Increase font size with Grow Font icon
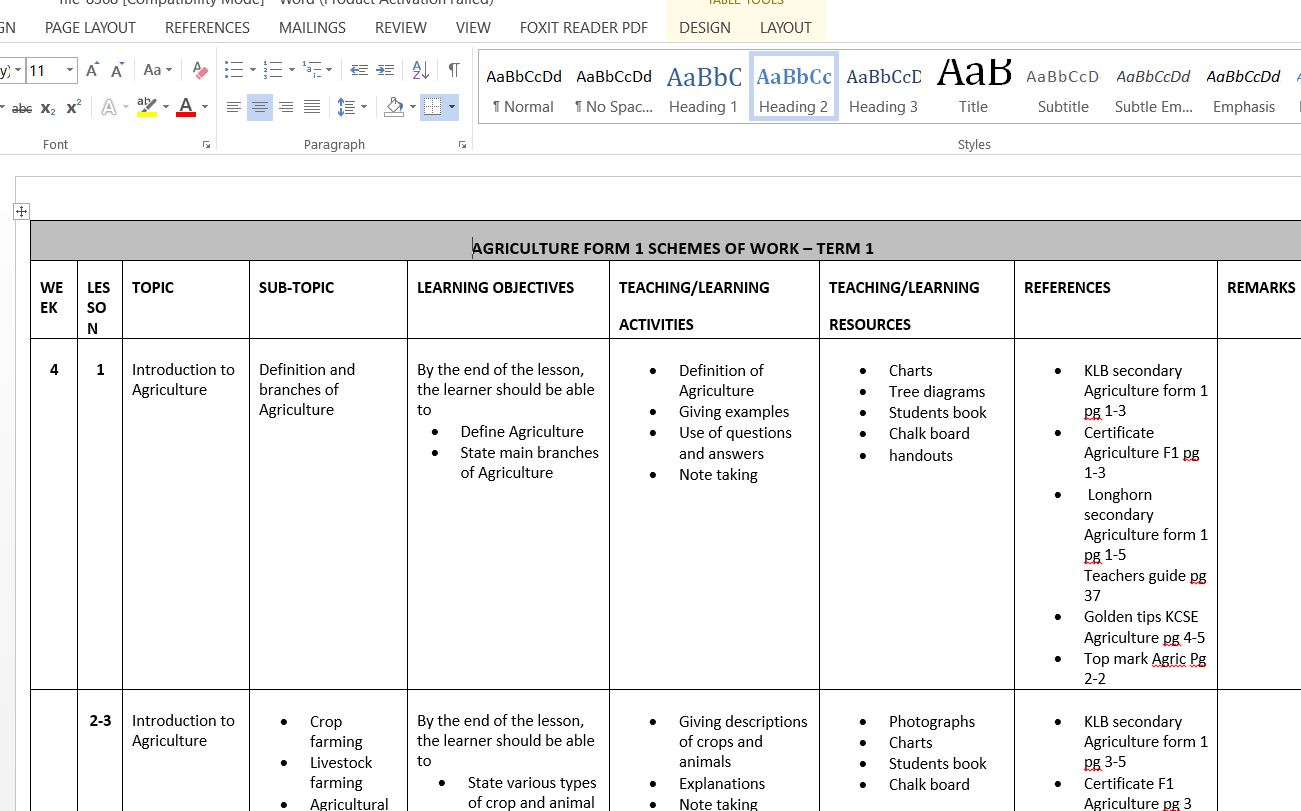 [92, 70]
